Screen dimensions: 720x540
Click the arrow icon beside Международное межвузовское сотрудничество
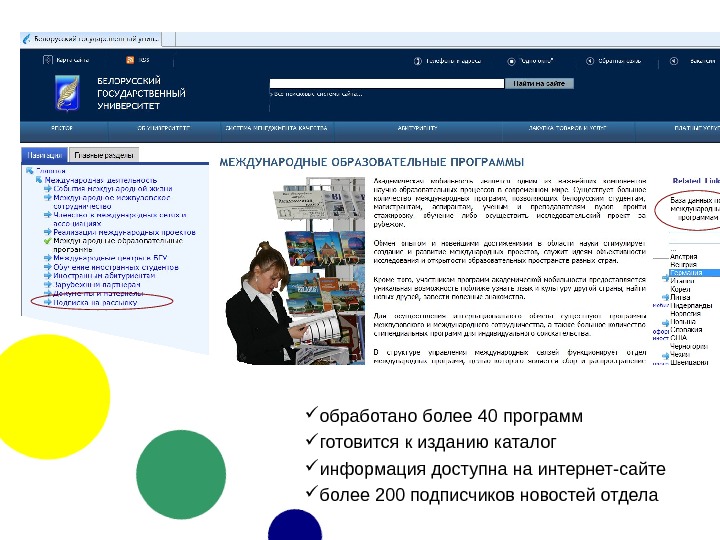47,197
